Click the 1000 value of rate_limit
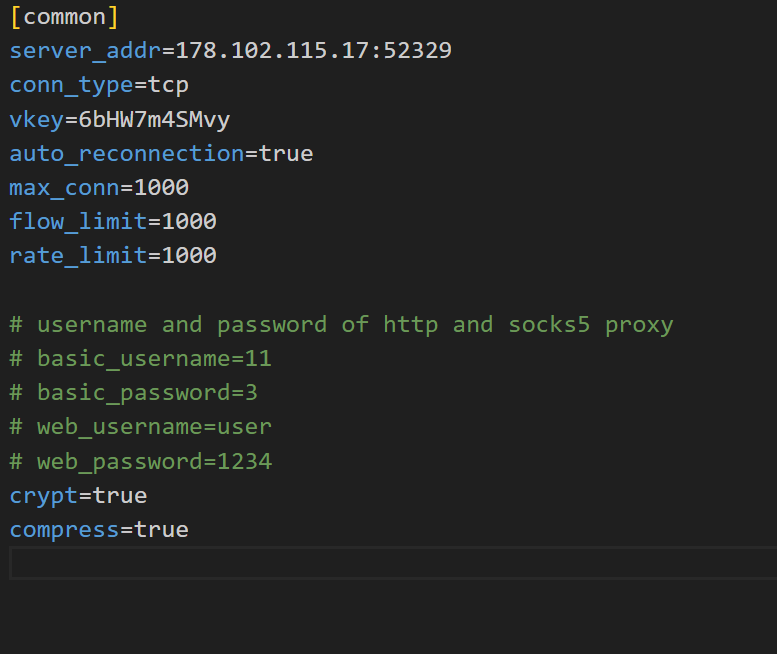The image size is (777, 654). [189, 255]
